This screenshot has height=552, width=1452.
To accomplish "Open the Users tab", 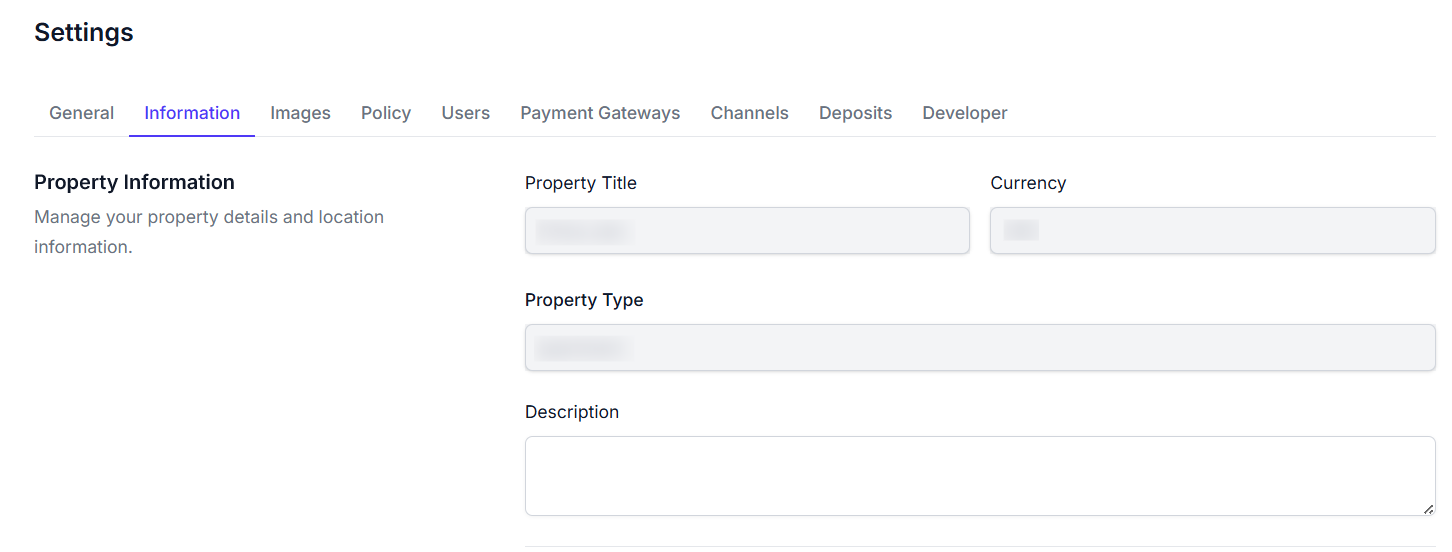I will 465,113.
